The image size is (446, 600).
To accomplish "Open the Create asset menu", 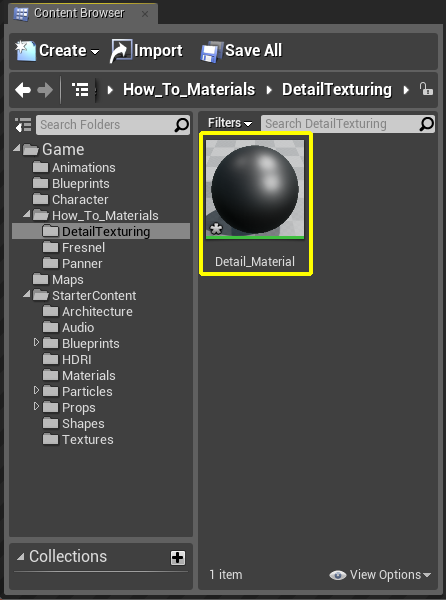I will pos(57,51).
